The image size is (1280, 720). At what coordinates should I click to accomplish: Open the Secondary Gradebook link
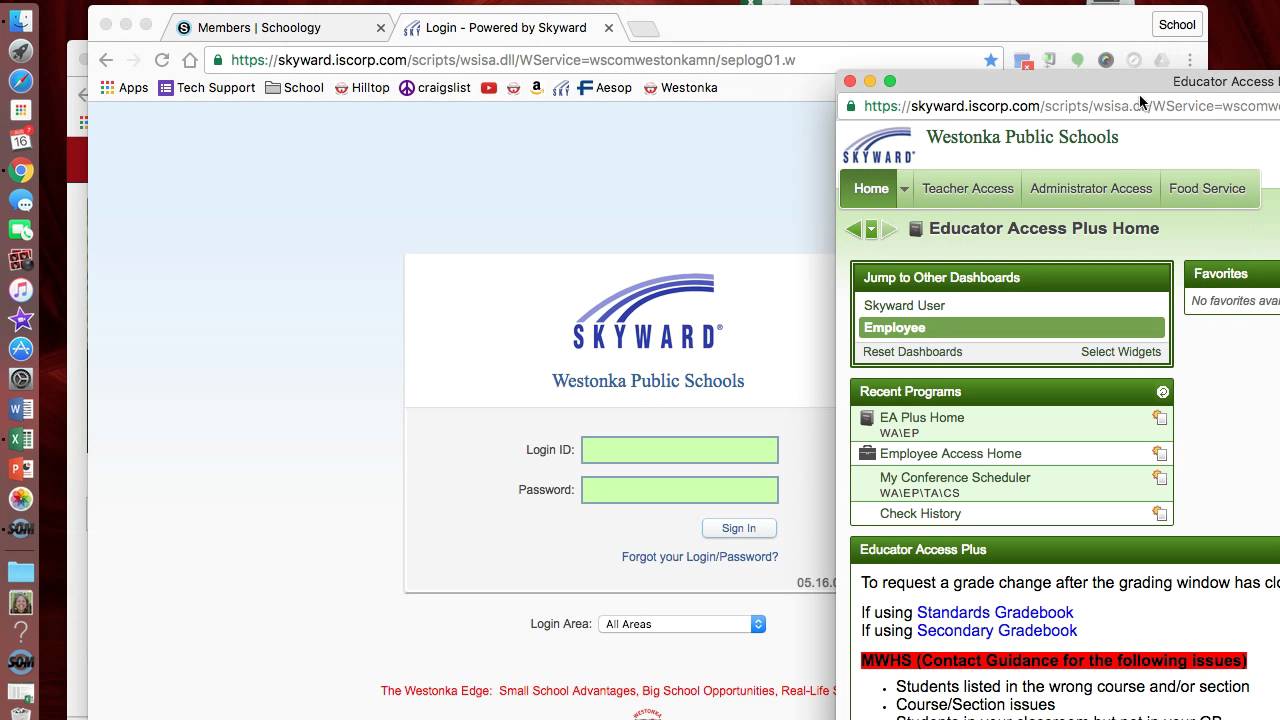pos(997,631)
